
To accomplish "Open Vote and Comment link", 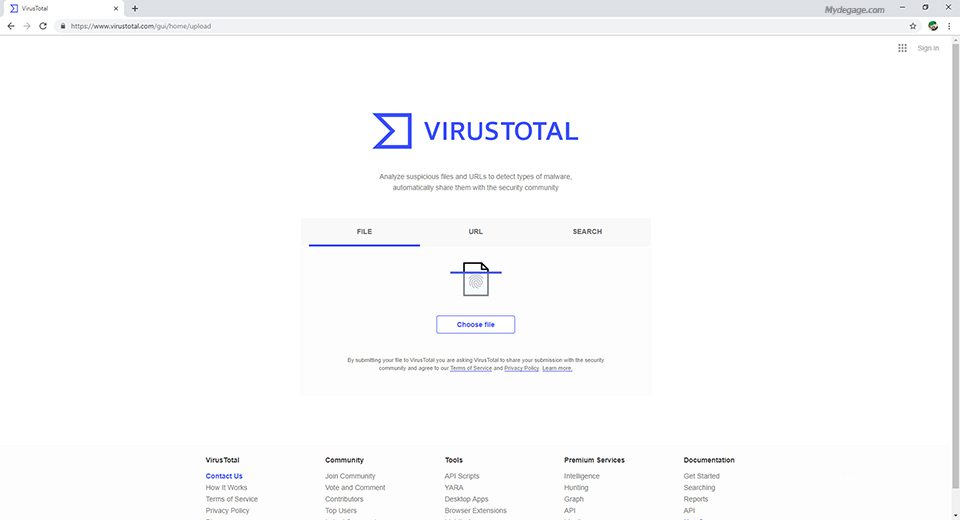I will click(x=355, y=488).
